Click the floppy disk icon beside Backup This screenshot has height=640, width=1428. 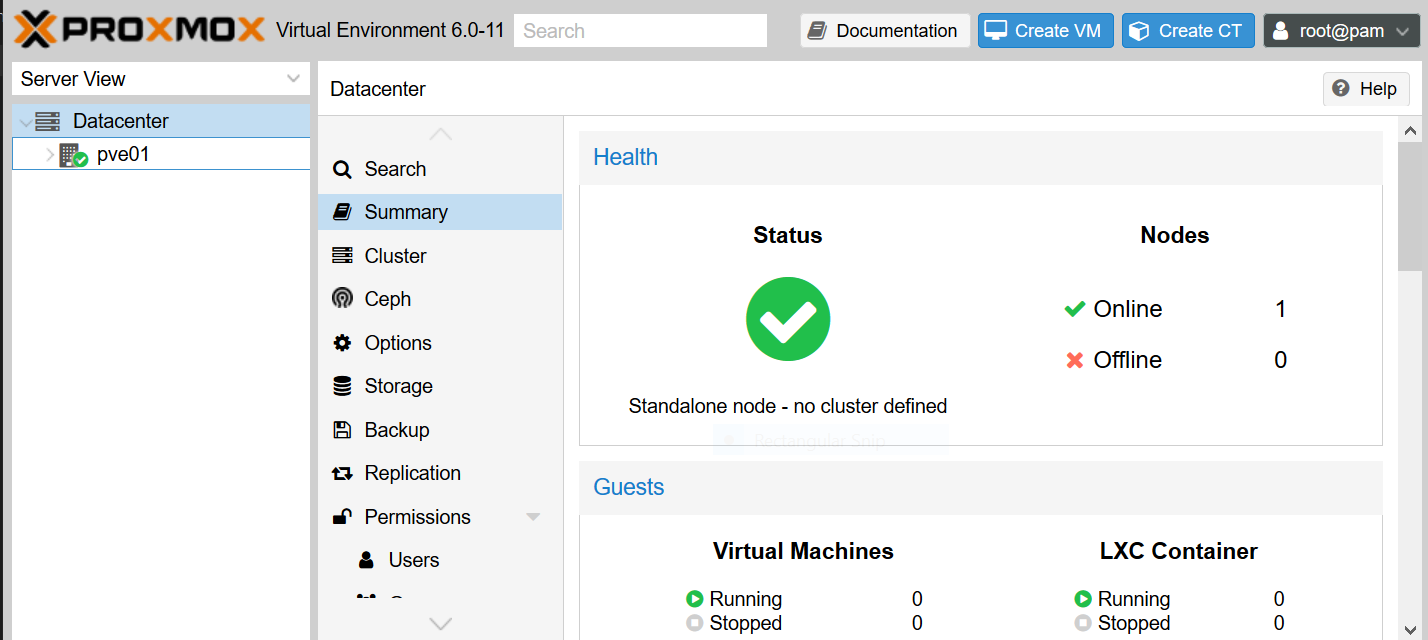tap(342, 430)
